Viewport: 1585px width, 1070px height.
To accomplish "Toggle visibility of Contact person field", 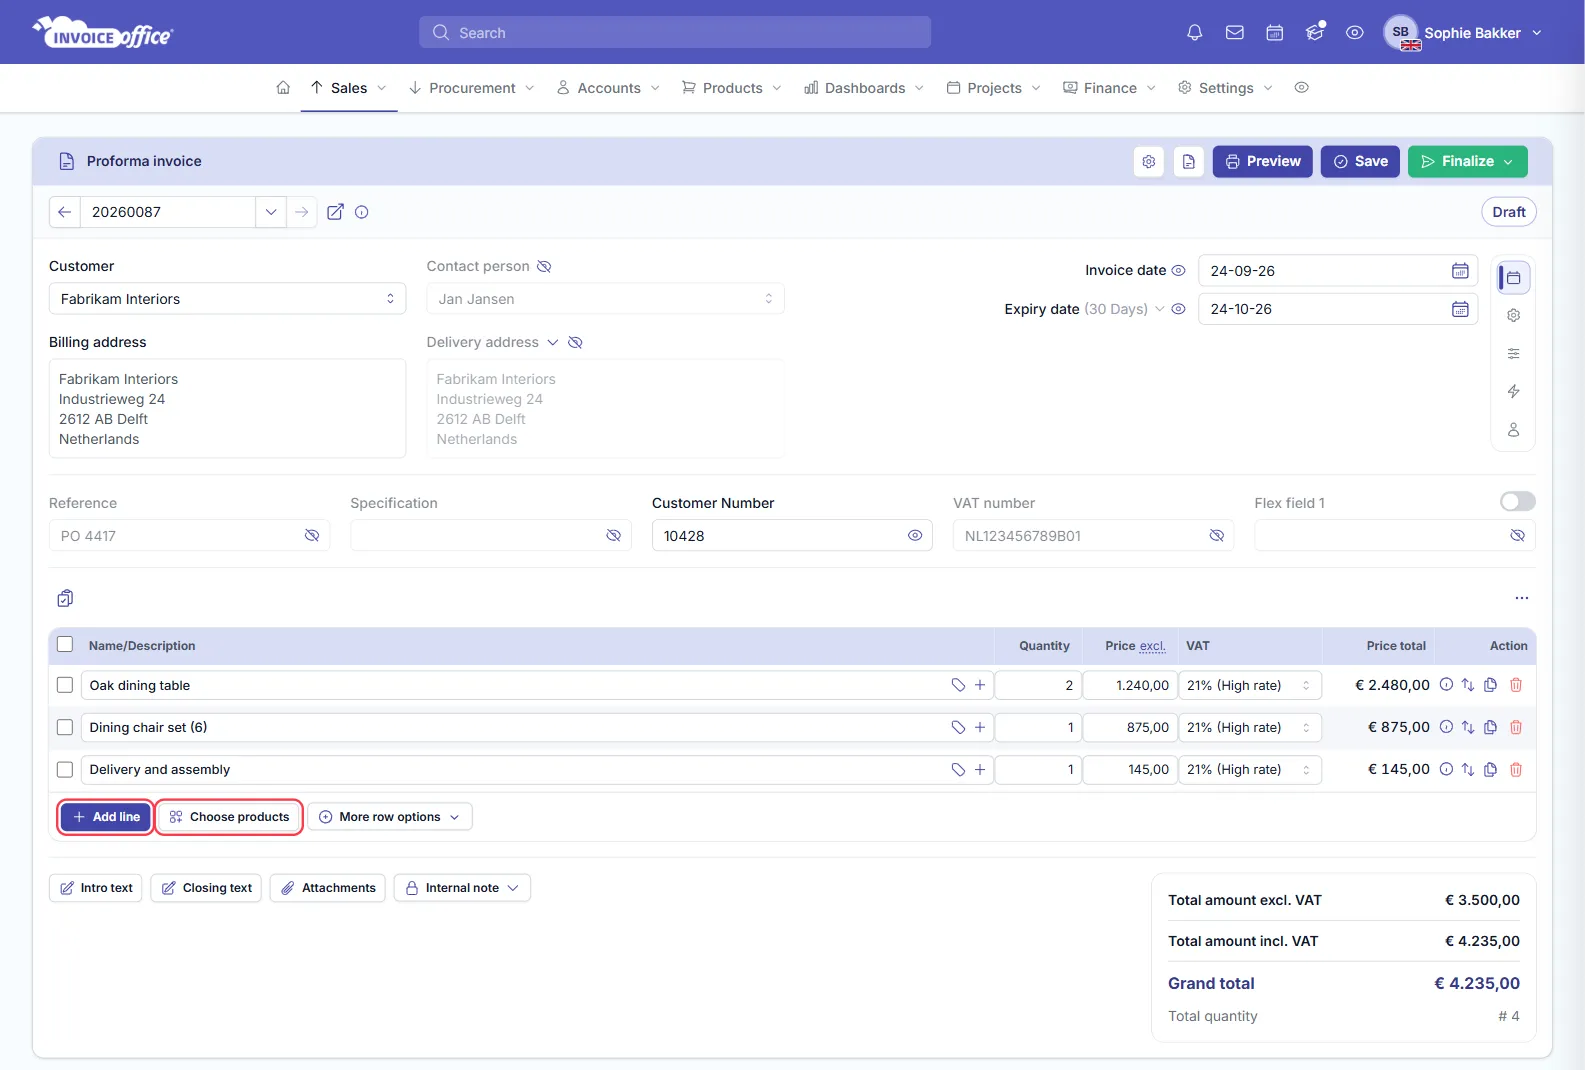I will tap(544, 266).
